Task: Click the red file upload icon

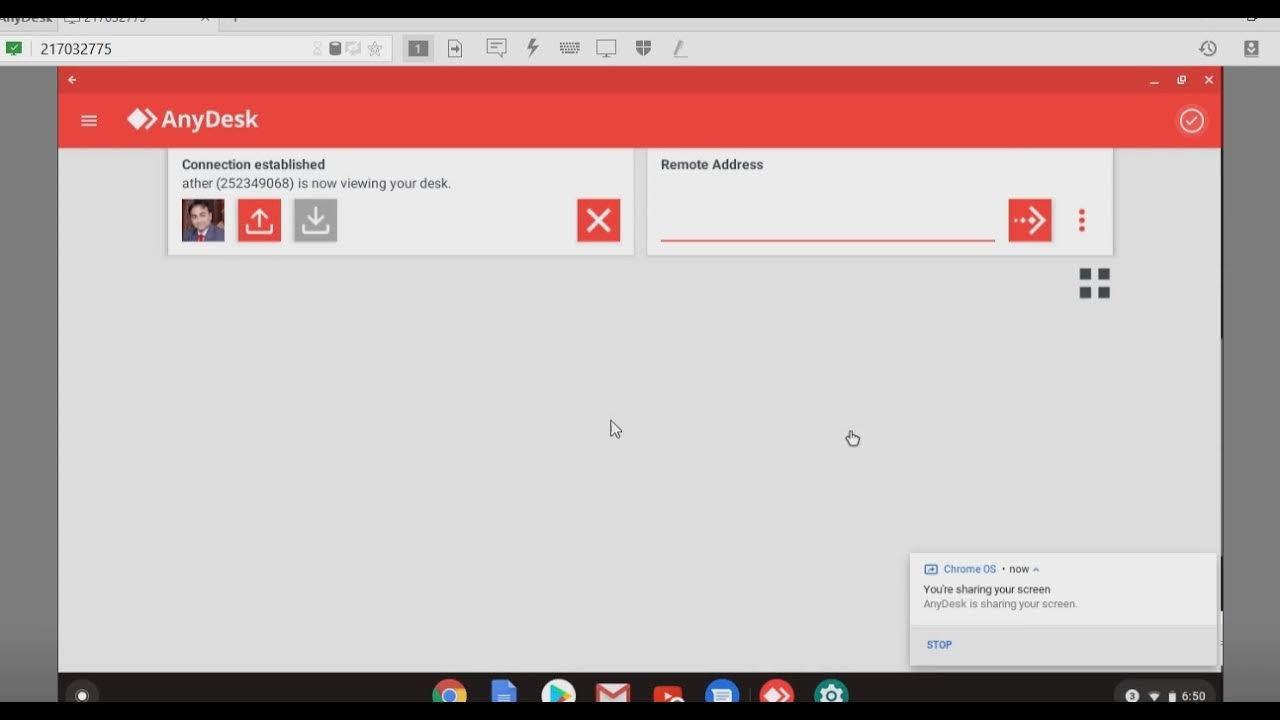Action: (259, 220)
